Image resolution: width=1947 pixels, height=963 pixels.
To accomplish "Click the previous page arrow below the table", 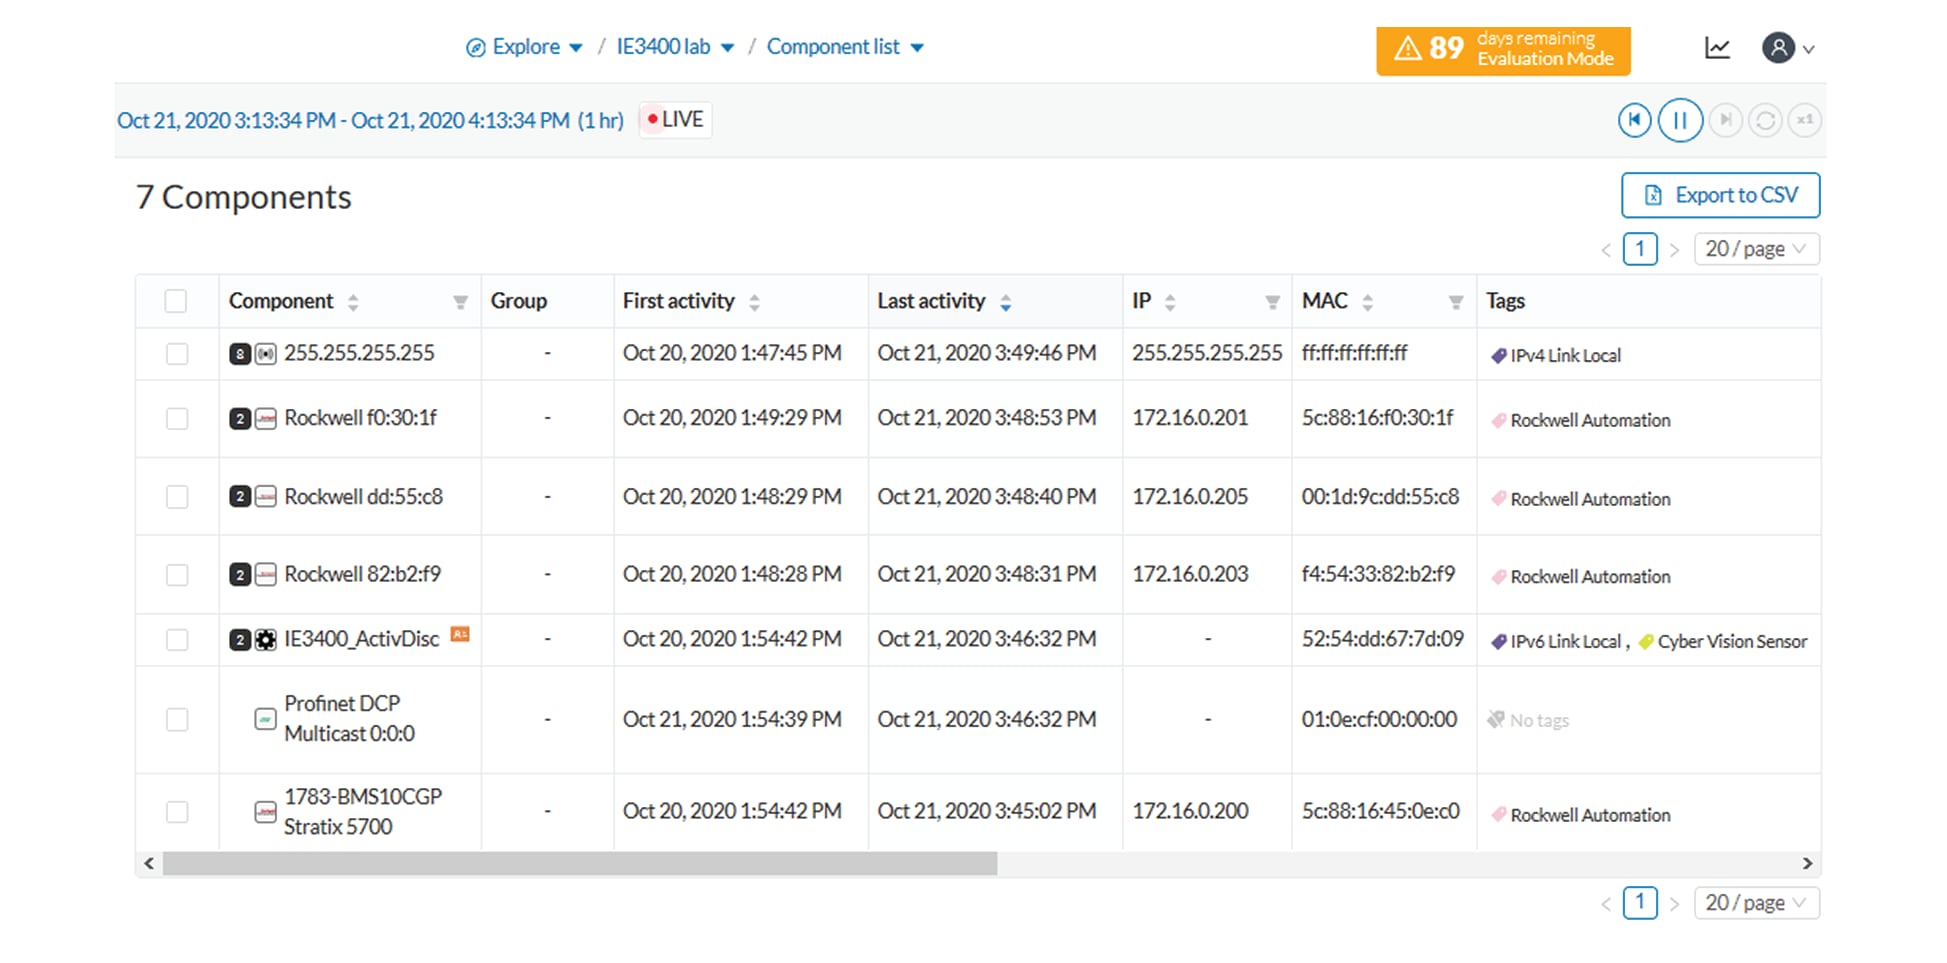I will coord(1606,904).
